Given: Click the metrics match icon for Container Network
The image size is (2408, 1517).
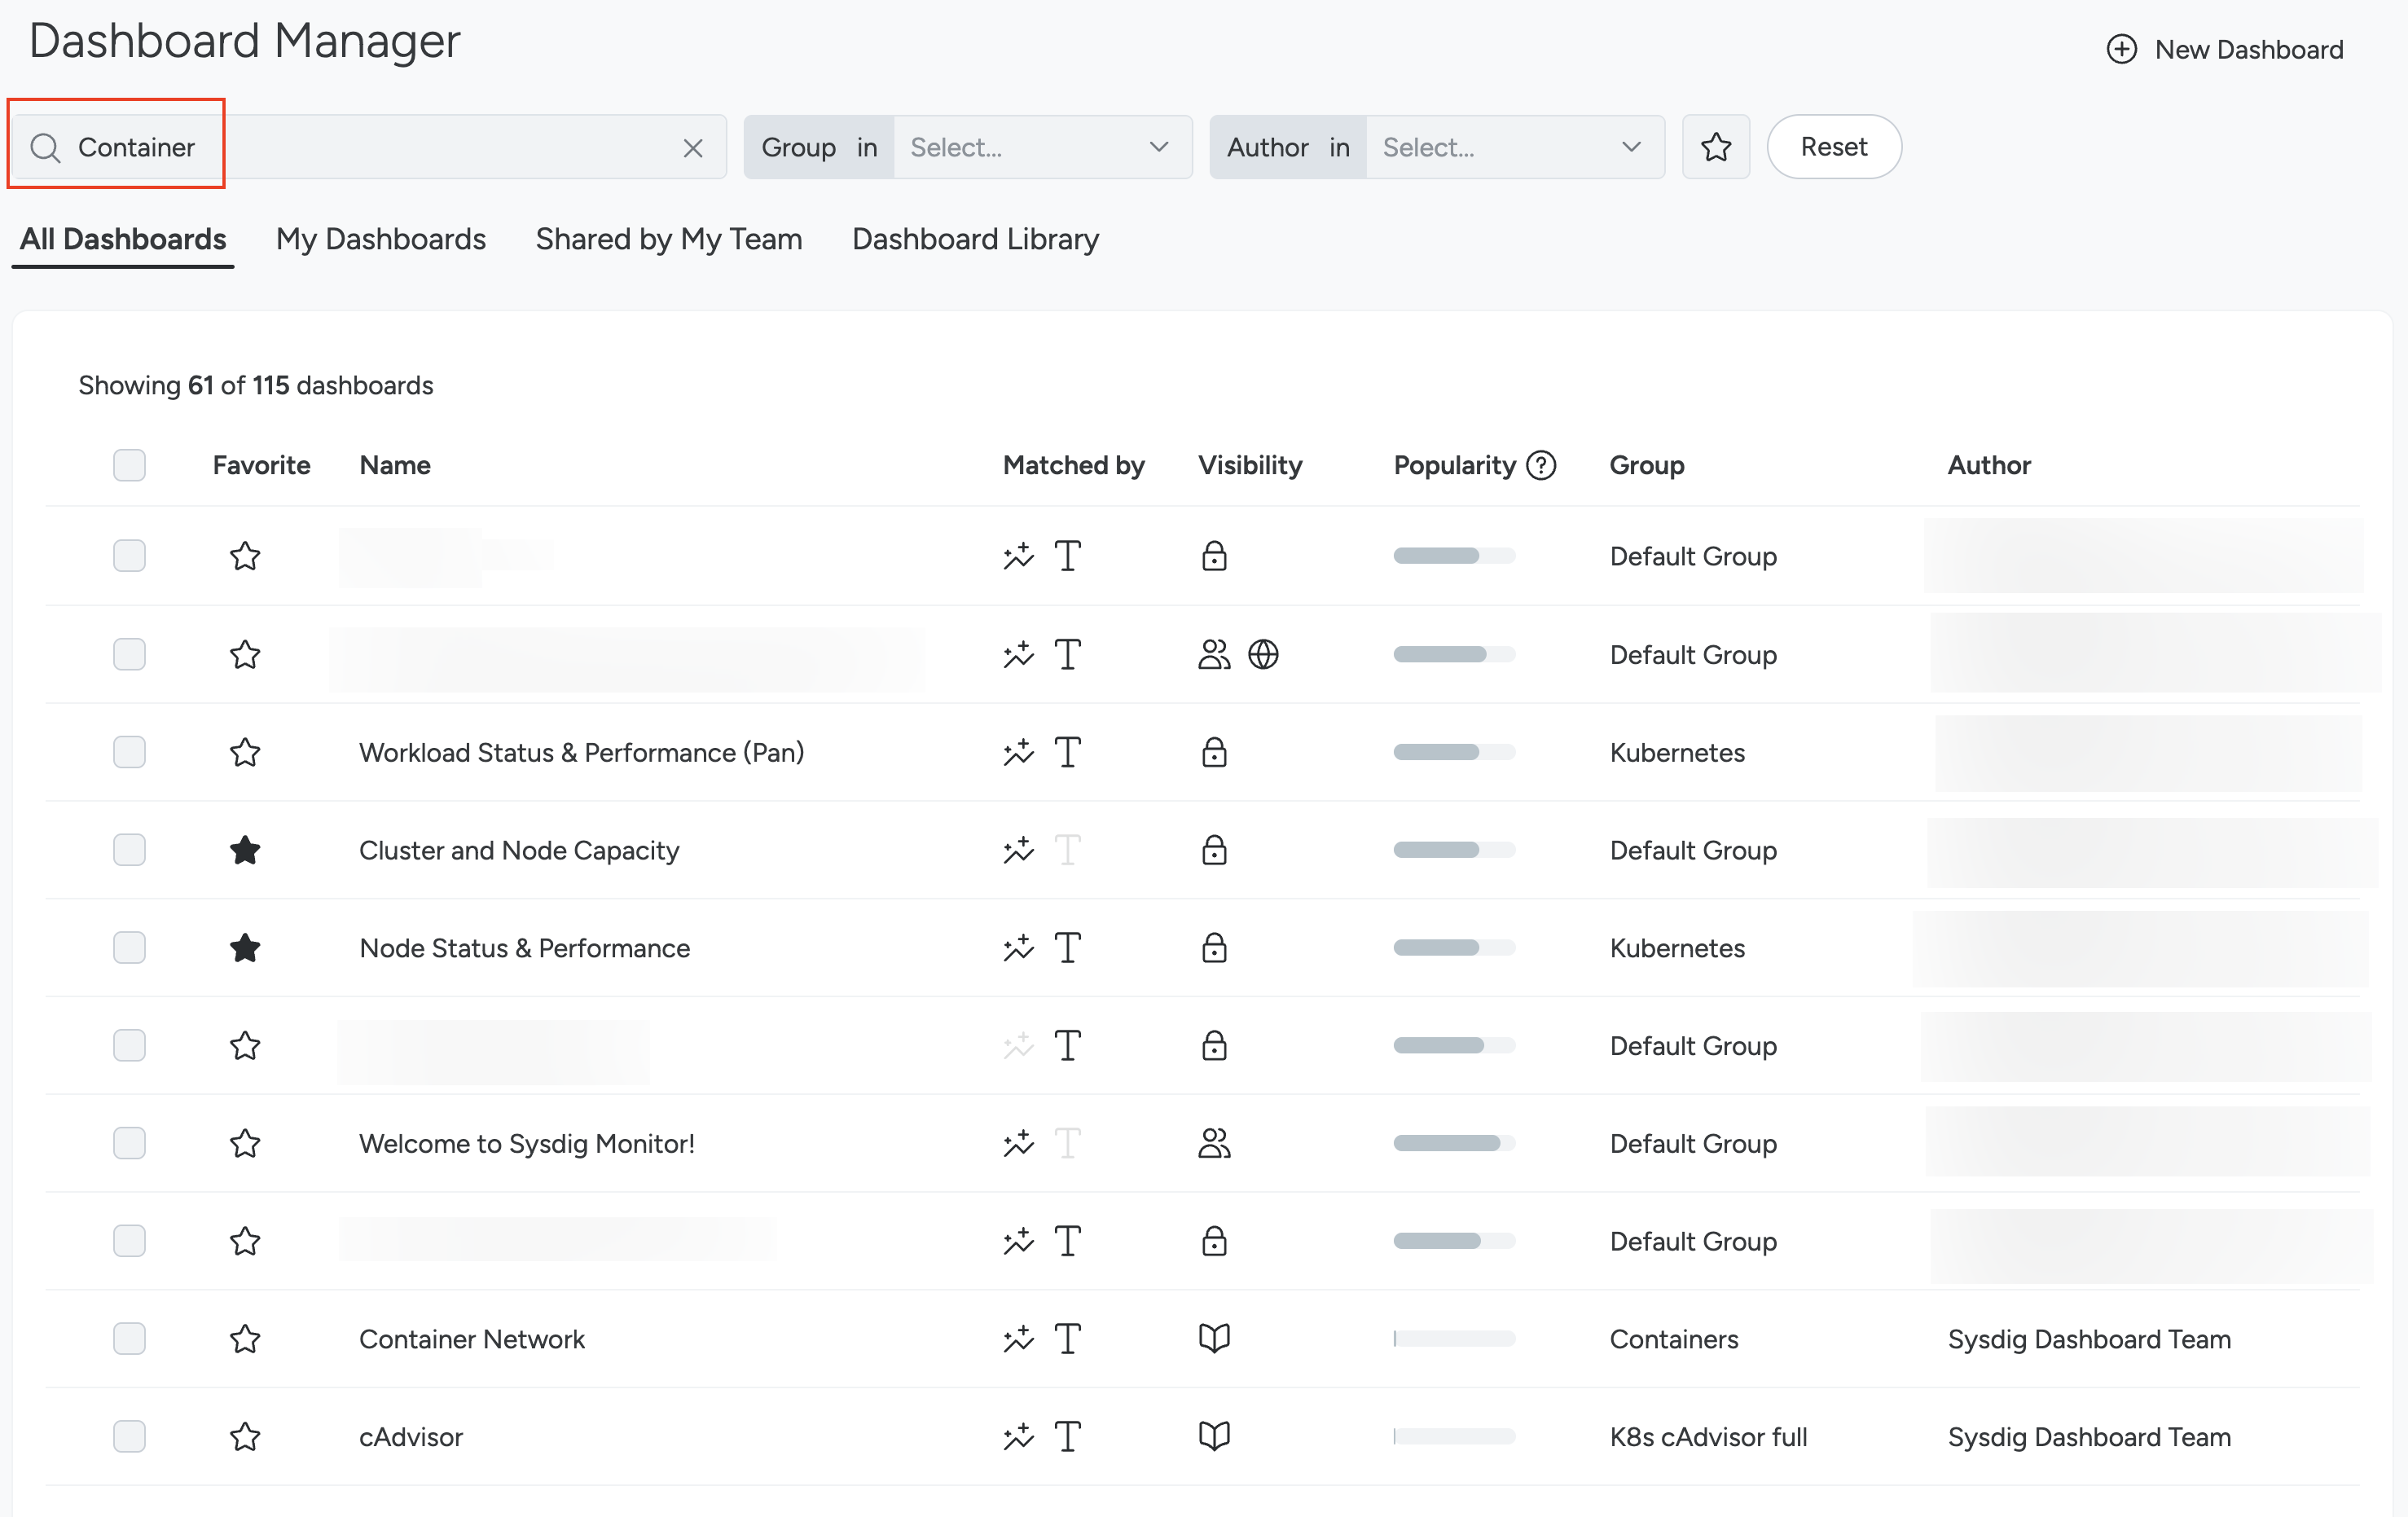Looking at the screenshot, I should [x=1018, y=1339].
